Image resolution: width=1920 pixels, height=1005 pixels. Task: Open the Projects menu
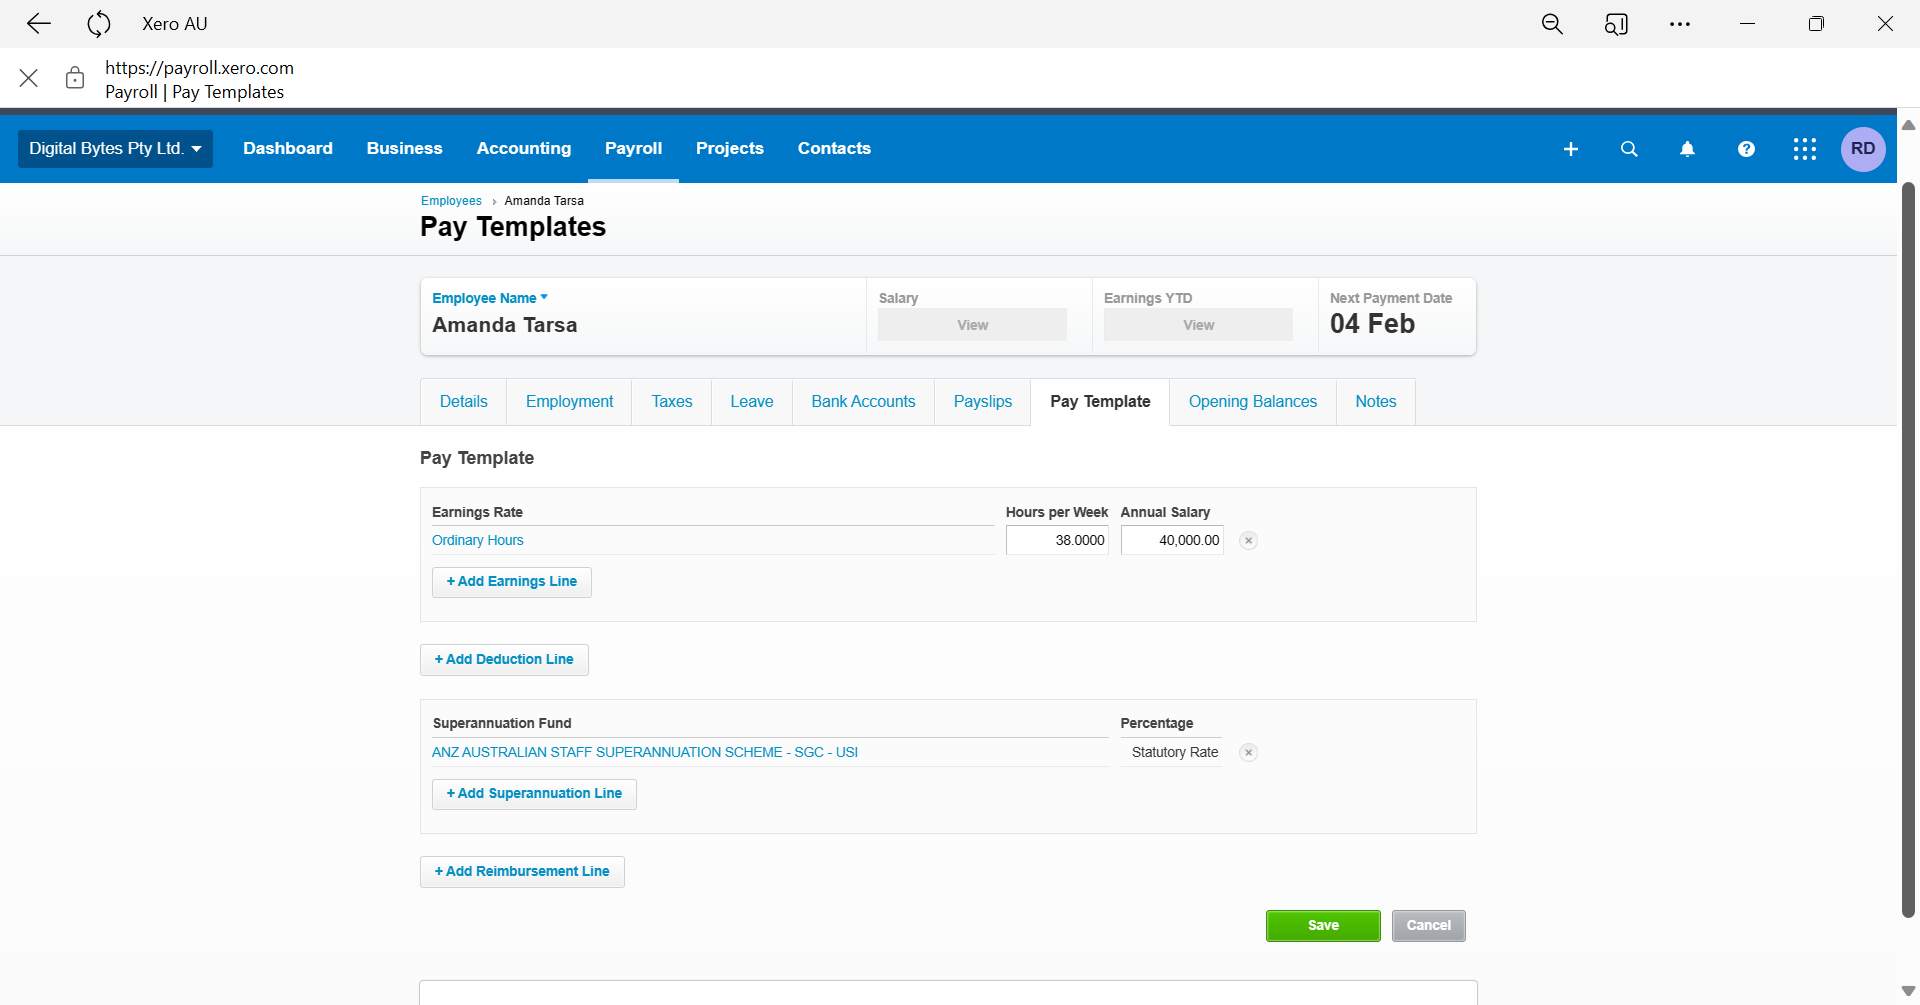click(730, 149)
